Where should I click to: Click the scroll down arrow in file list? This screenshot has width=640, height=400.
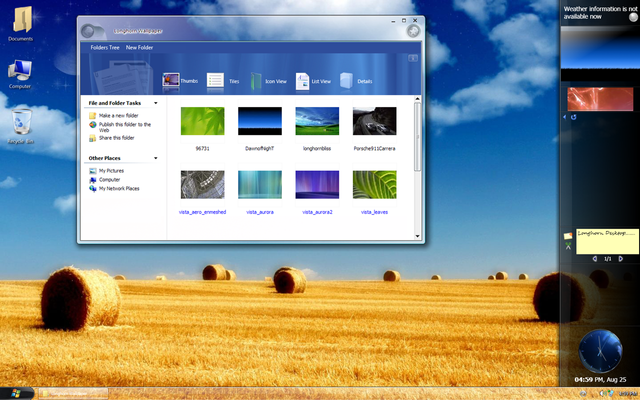click(x=417, y=236)
